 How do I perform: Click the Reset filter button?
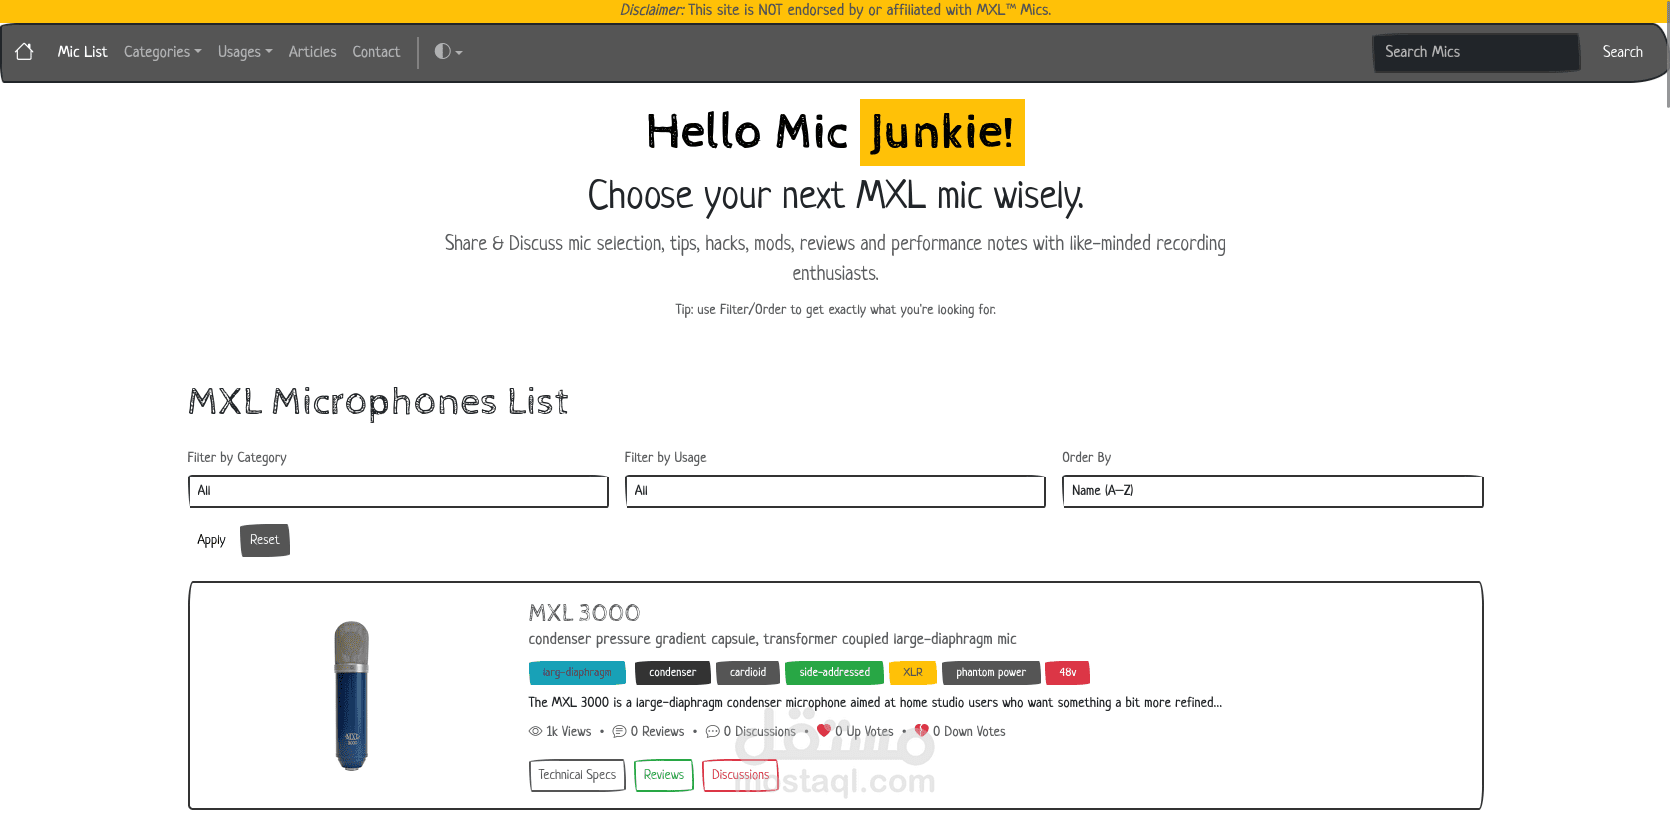coord(265,540)
